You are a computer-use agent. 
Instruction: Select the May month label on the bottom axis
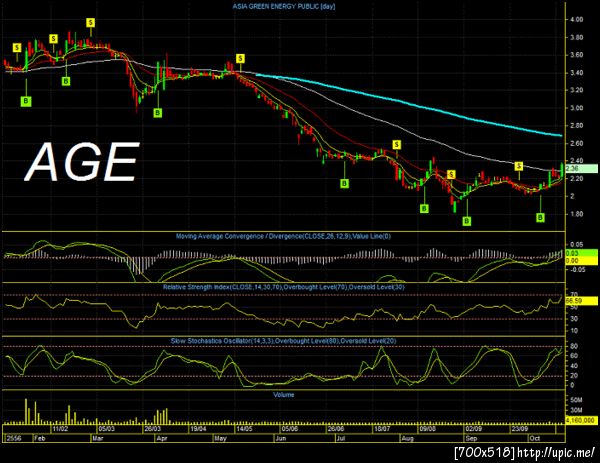(x=220, y=438)
